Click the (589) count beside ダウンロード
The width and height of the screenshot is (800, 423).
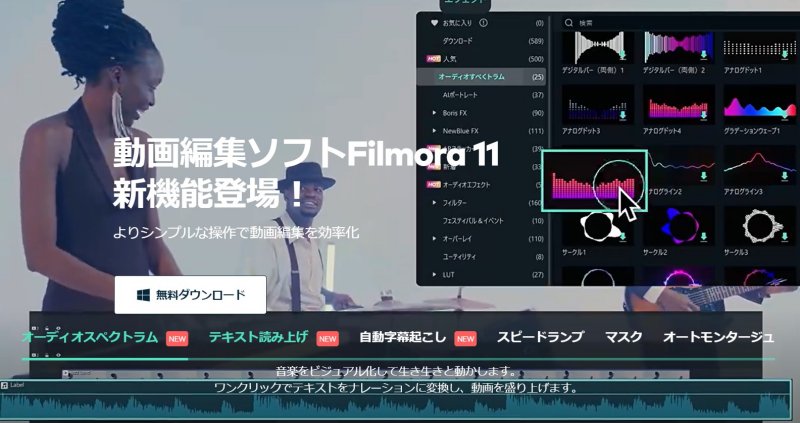tap(536, 41)
